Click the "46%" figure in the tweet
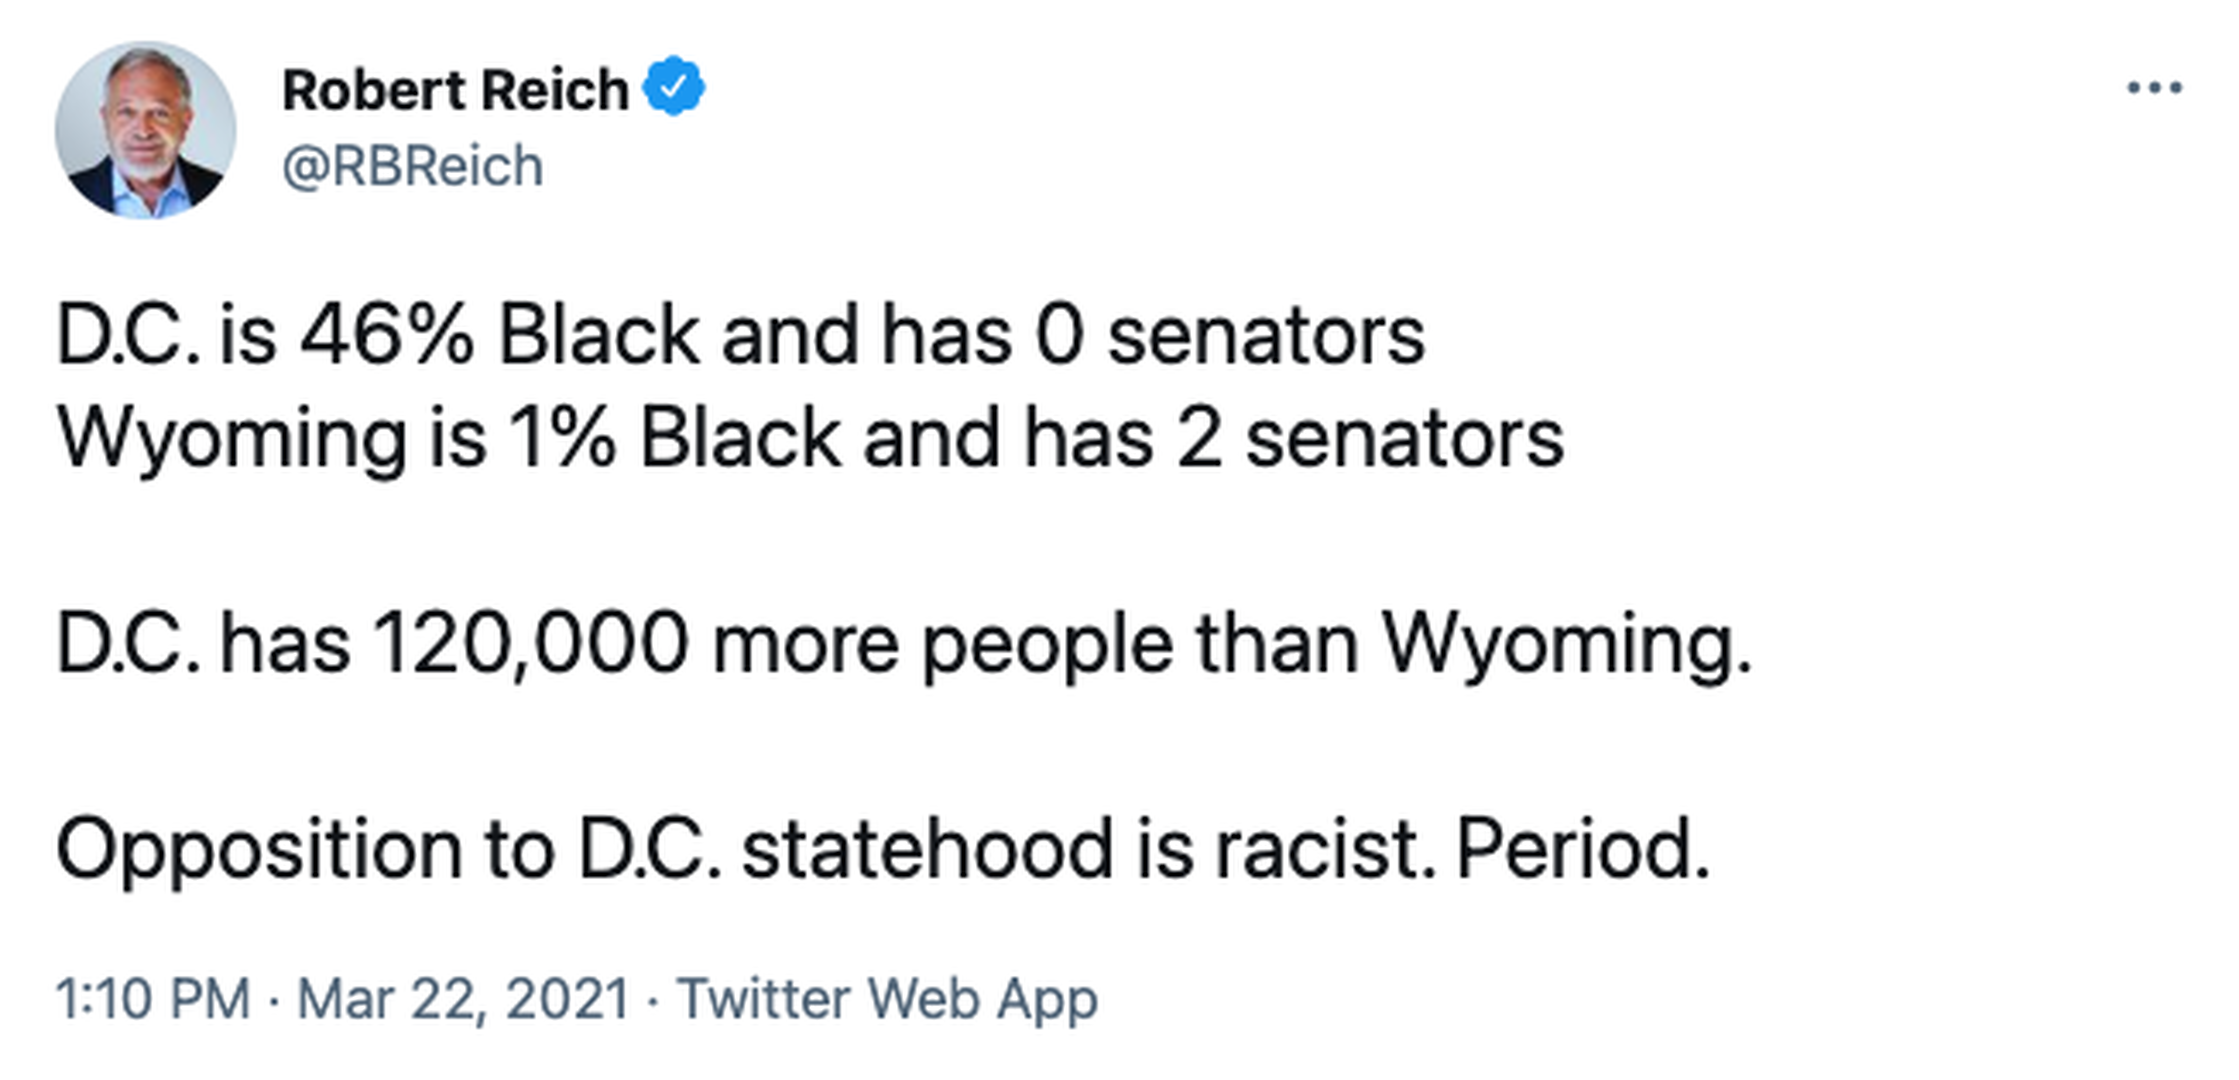This screenshot has height=1080, width=2239. pos(387,335)
